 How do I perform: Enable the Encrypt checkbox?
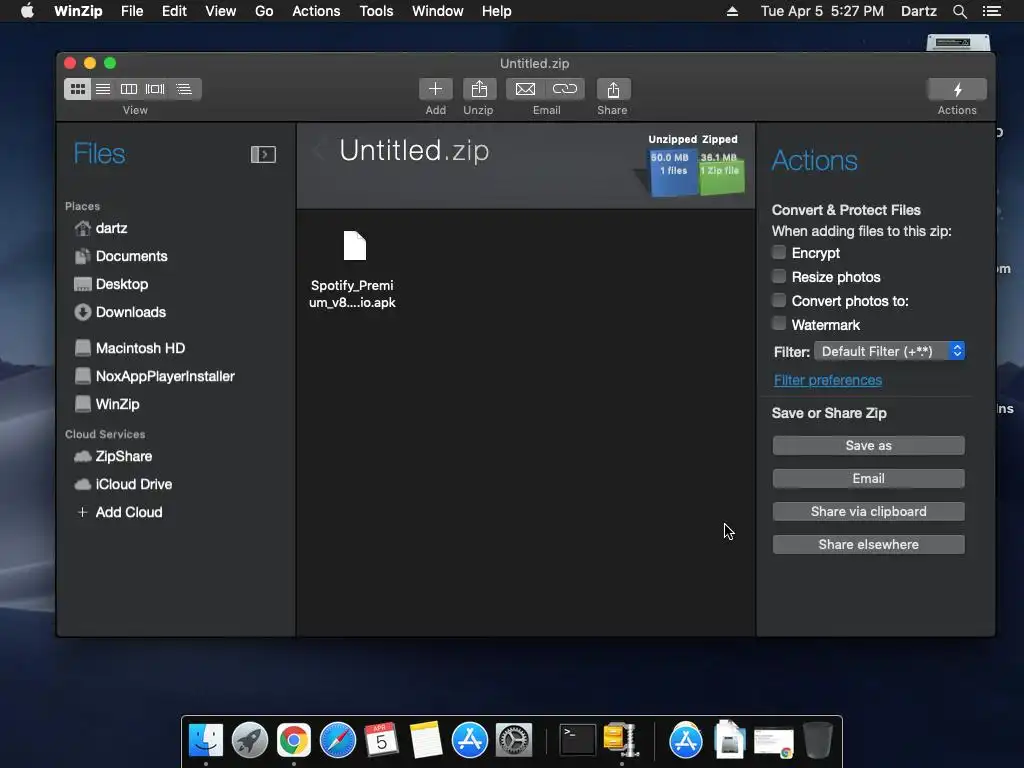click(778, 252)
